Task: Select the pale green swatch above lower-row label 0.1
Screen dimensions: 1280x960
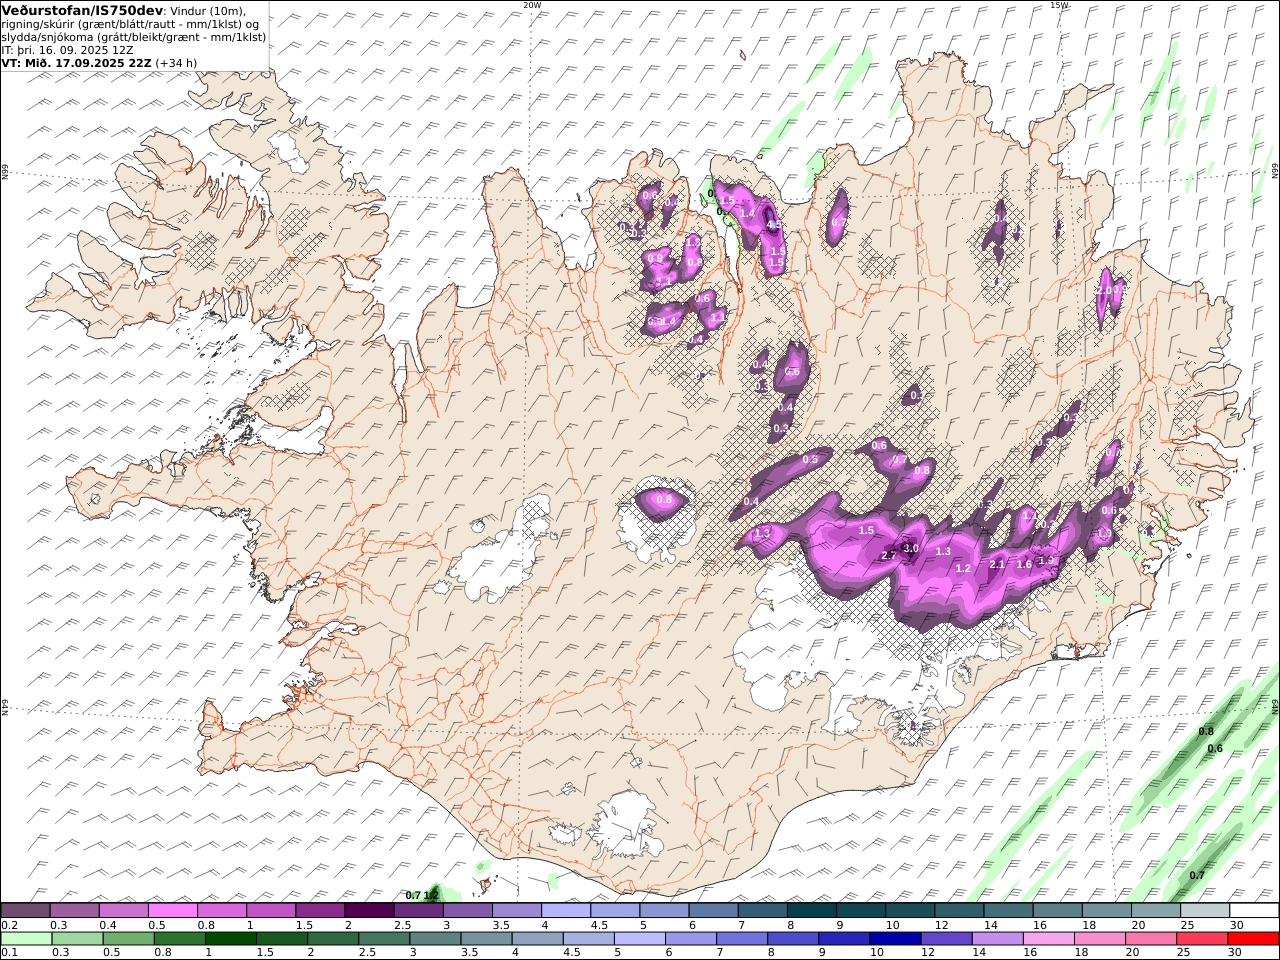Action: [x=27, y=939]
